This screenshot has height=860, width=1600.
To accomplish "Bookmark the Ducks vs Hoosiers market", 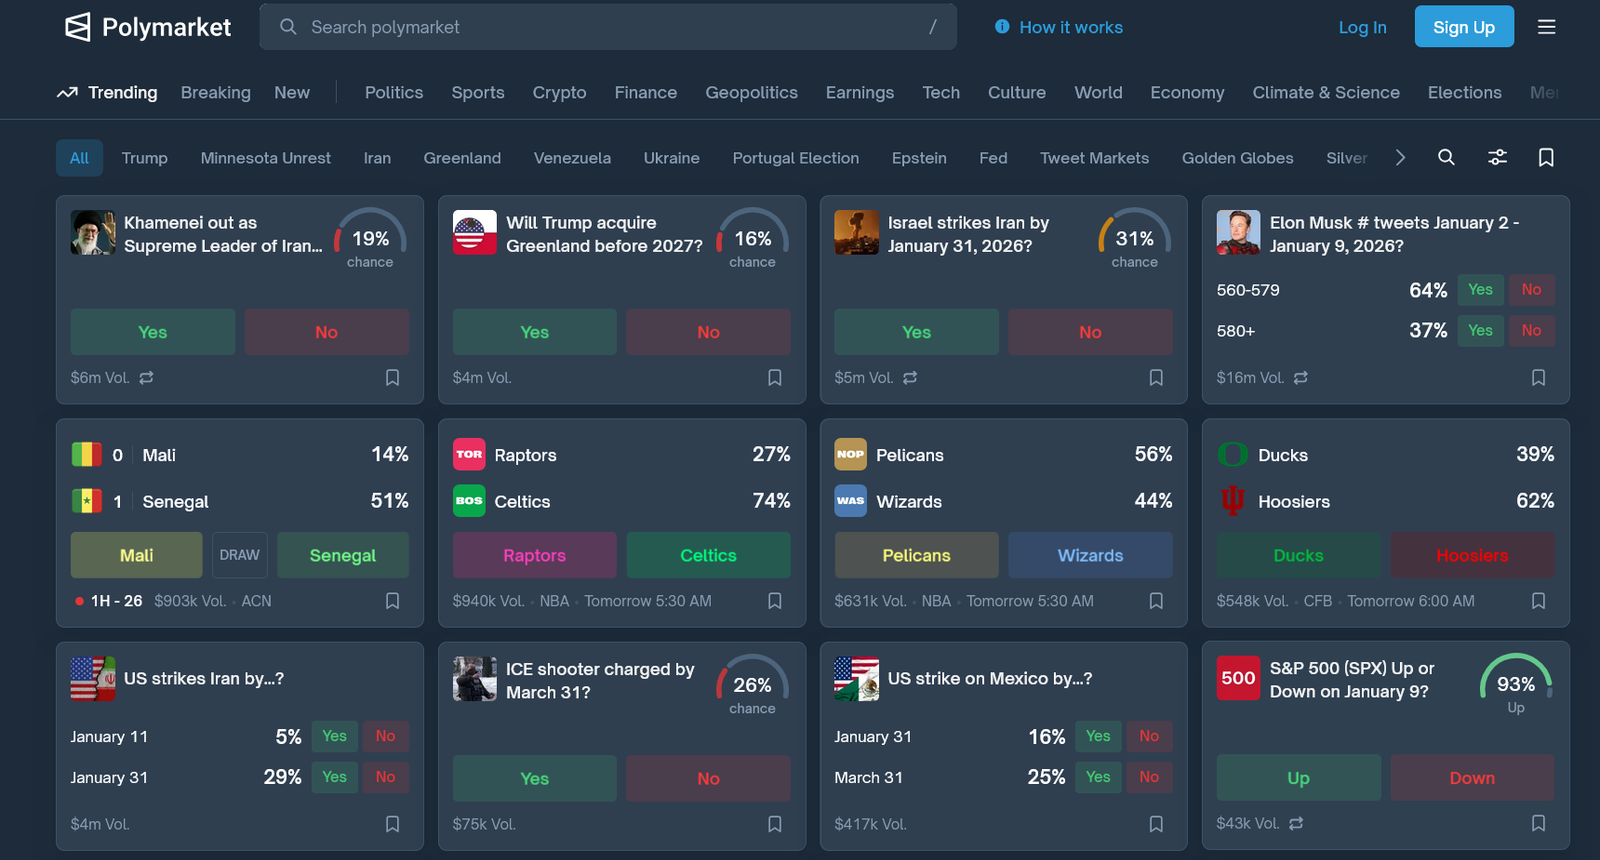I will tap(1538, 601).
